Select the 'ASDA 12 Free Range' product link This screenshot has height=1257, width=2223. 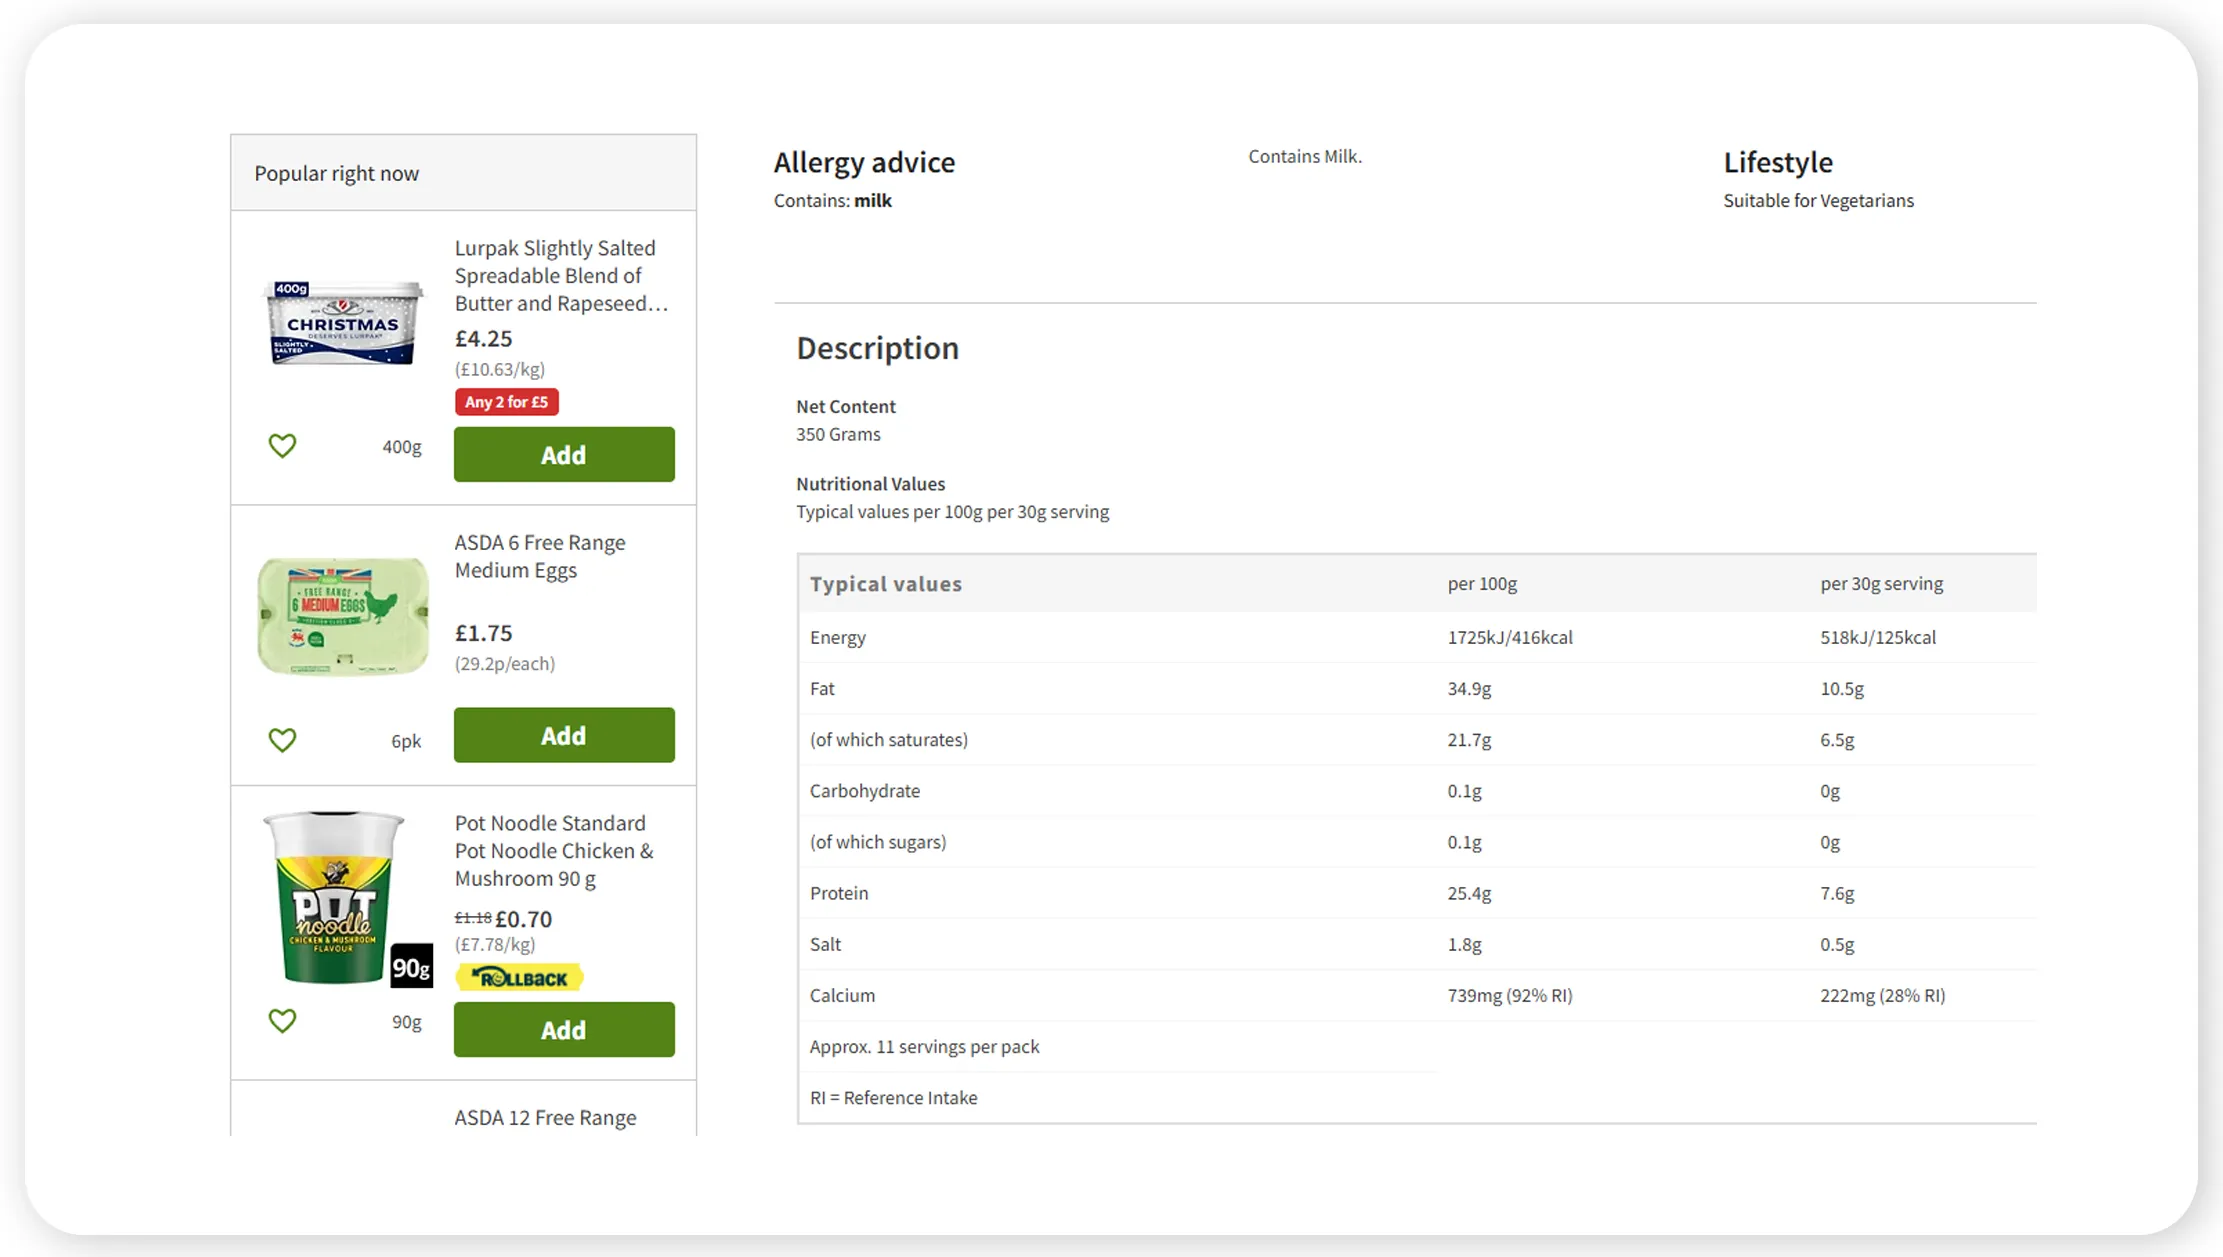coord(545,1117)
